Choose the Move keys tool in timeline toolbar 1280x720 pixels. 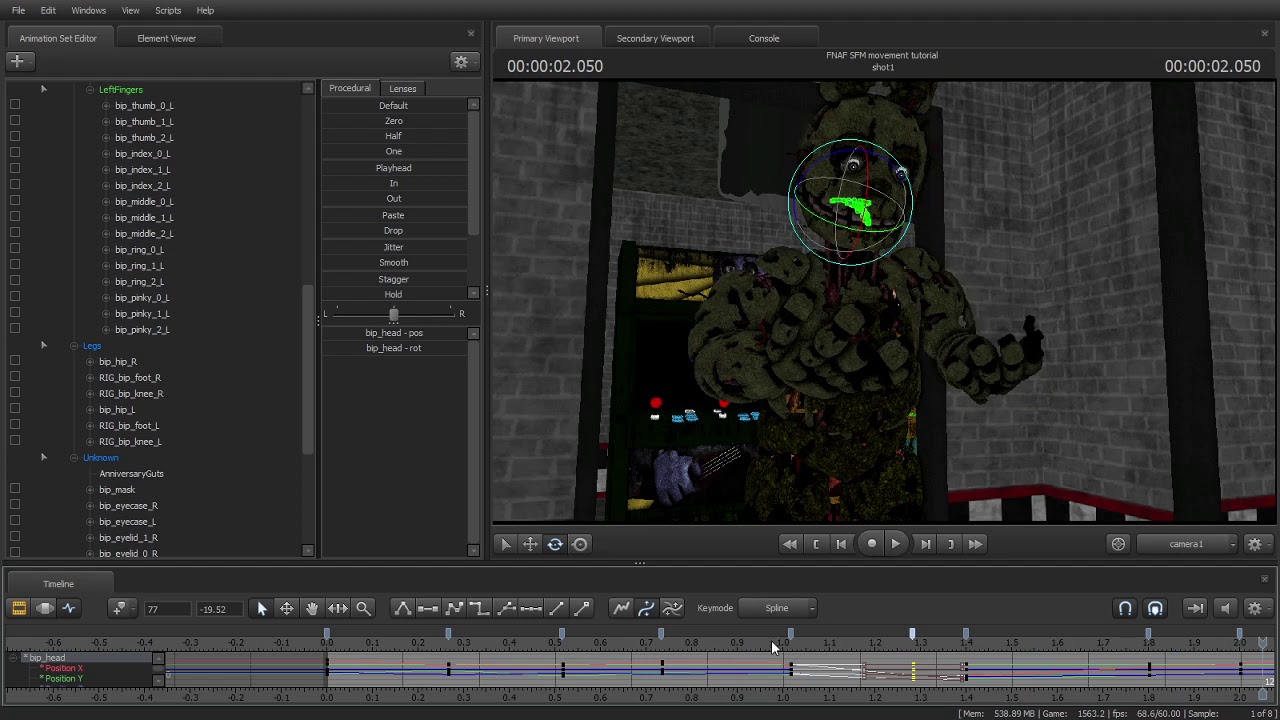[287, 608]
